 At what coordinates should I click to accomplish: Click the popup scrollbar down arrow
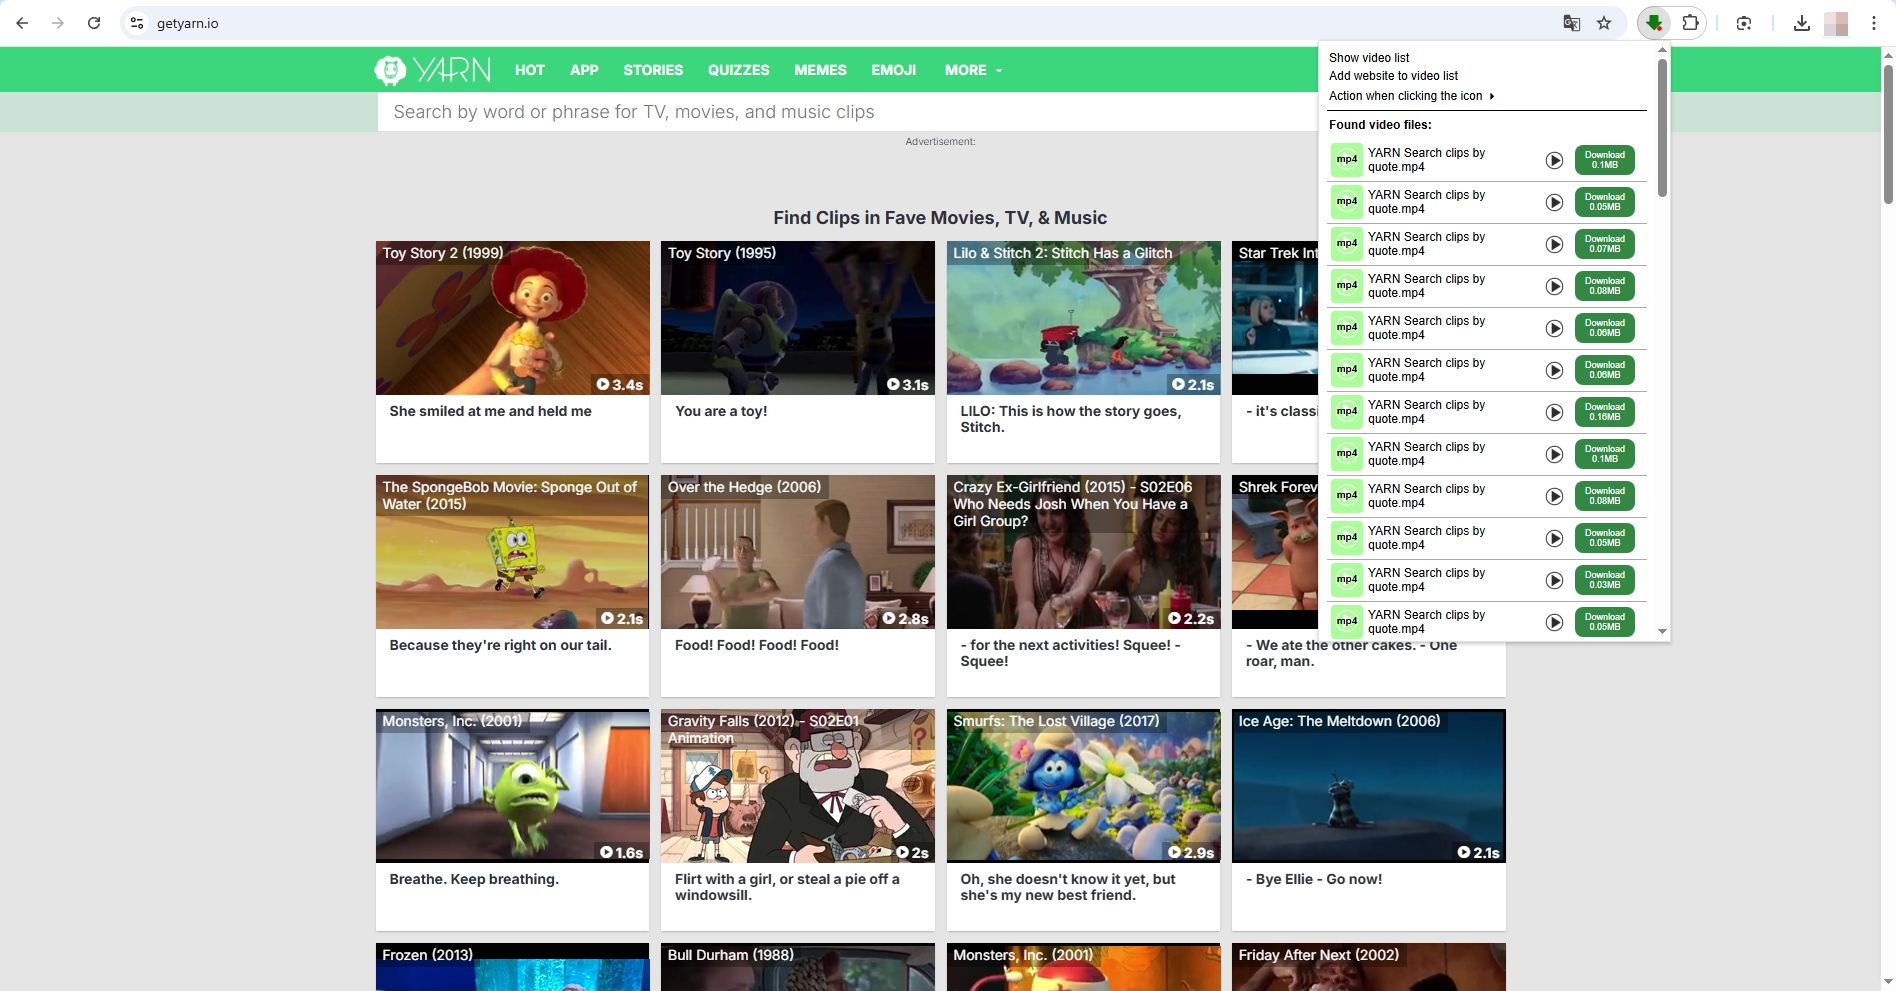click(x=1662, y=631)
